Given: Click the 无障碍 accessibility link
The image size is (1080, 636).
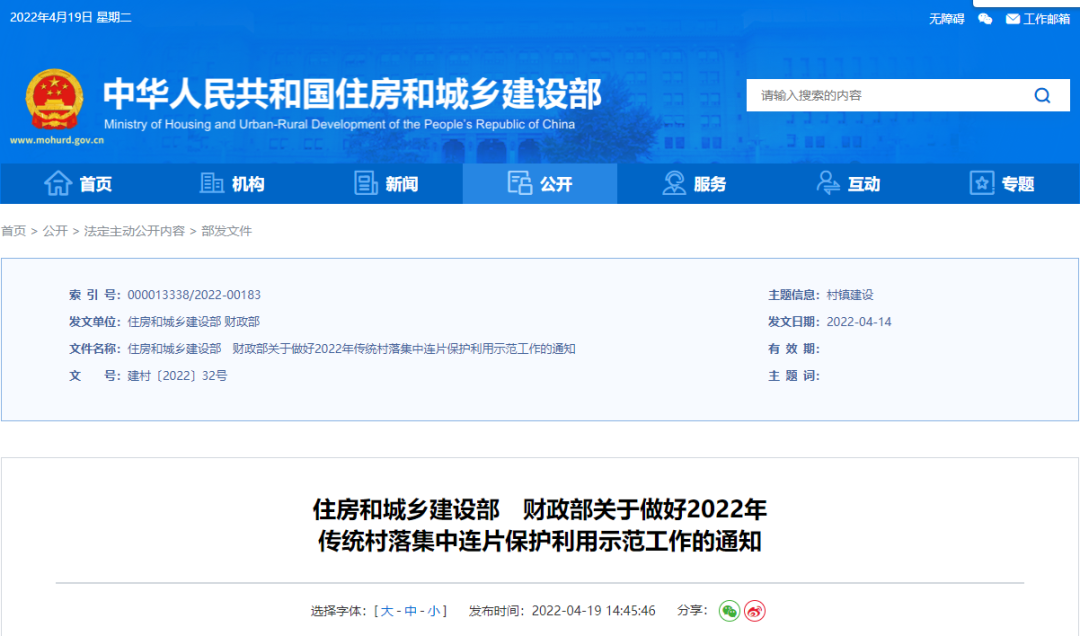Looking at the screenshot, I should pyautogui.click(x=946, y=19).
